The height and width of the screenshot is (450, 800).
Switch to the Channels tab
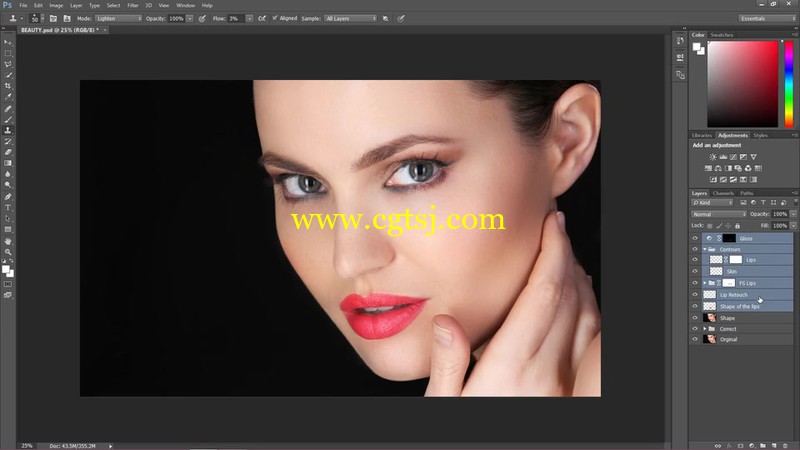coord(723,193)
